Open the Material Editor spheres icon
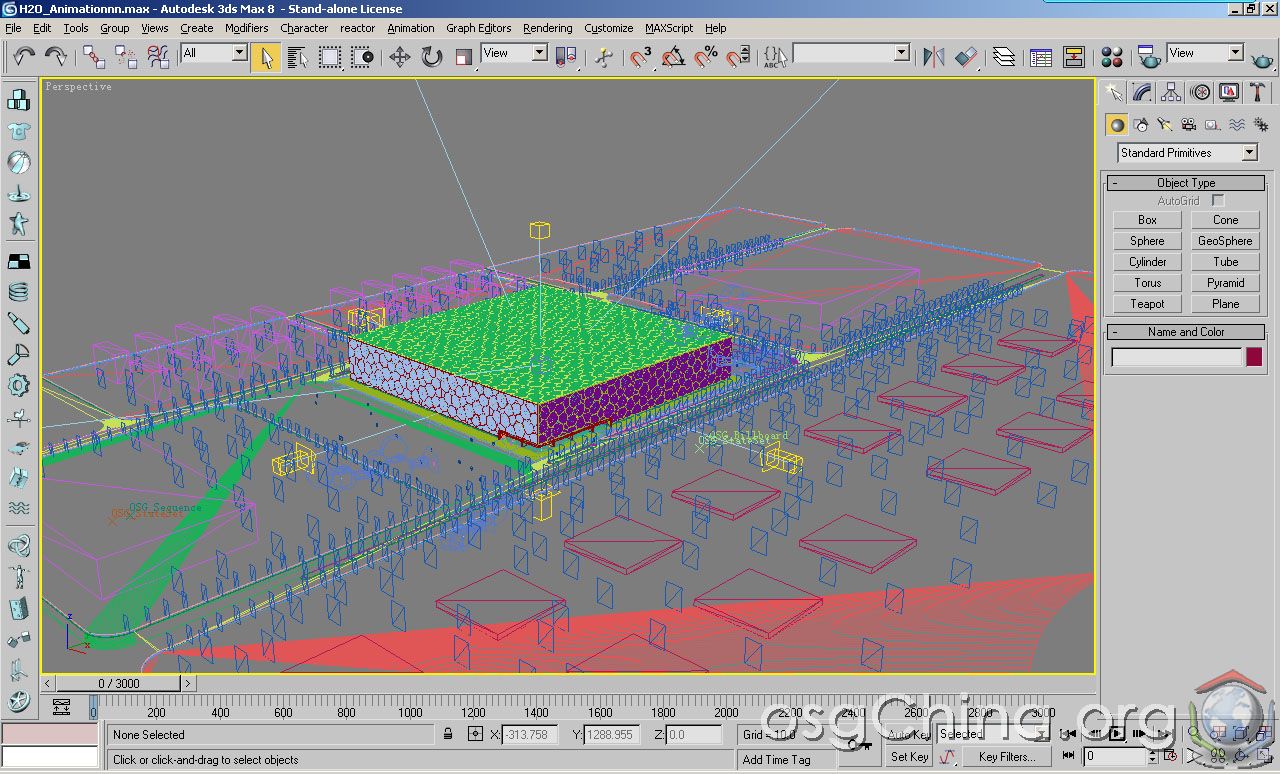The image size is (1280, 774). [x=1112, y=57]
